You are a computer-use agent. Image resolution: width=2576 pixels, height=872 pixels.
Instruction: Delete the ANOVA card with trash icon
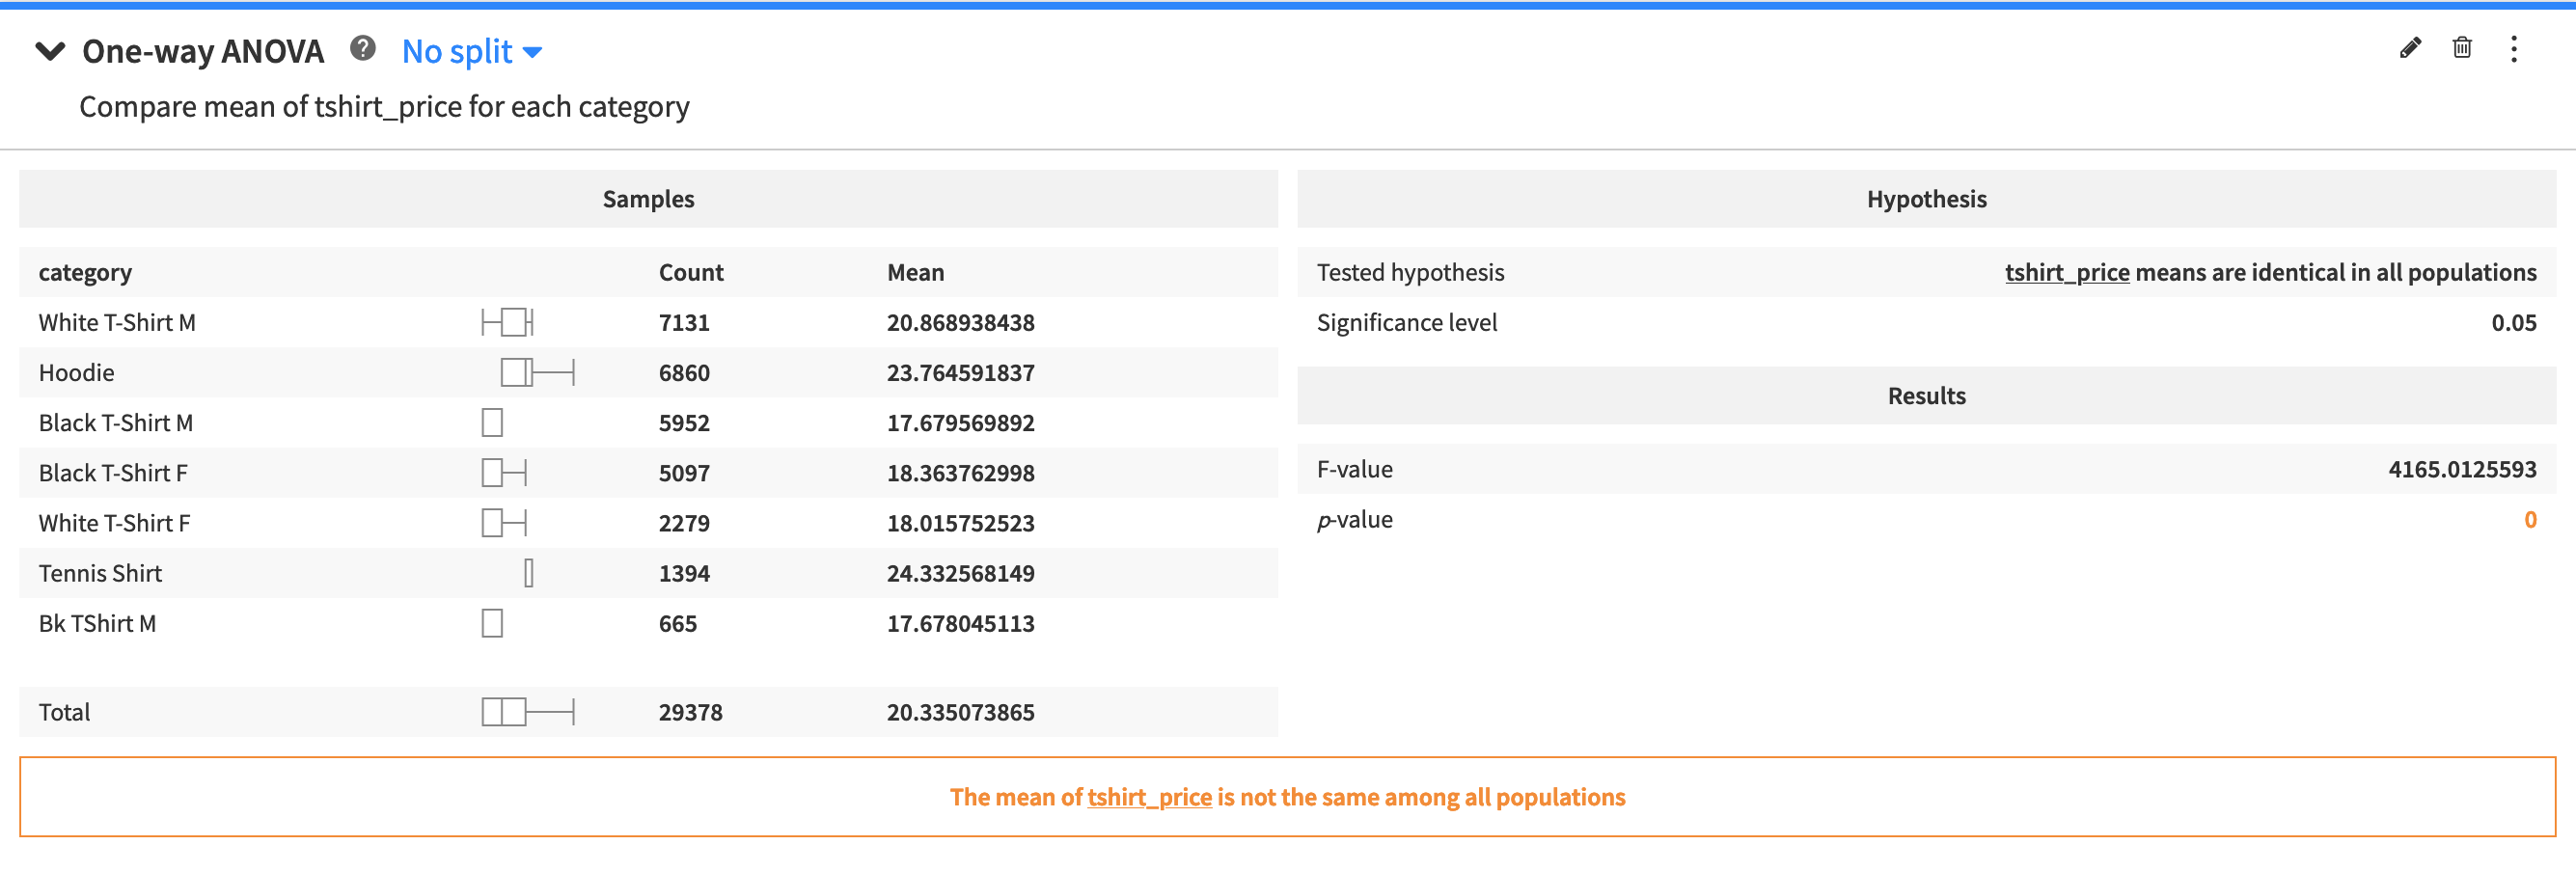[x=2461, y=49]
